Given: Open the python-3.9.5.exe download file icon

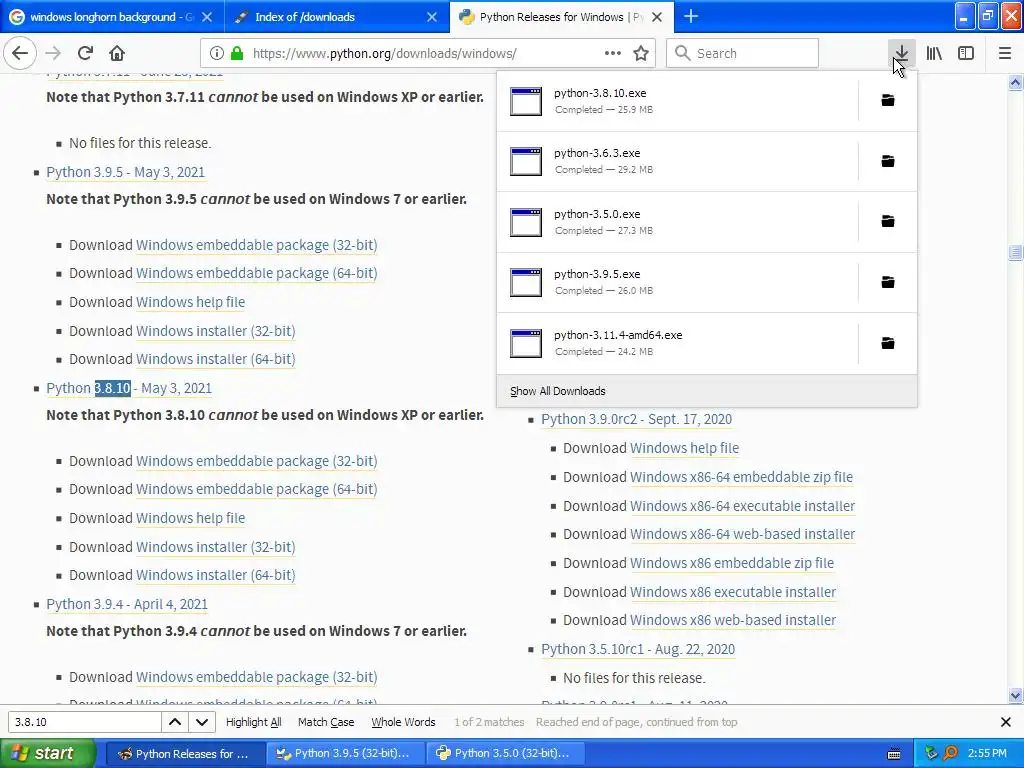Looking at the screenshot, I should tap(526, 282).
